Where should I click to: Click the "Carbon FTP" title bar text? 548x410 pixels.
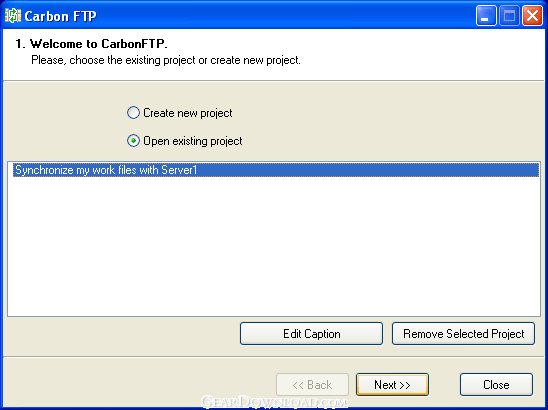point(60,16)
